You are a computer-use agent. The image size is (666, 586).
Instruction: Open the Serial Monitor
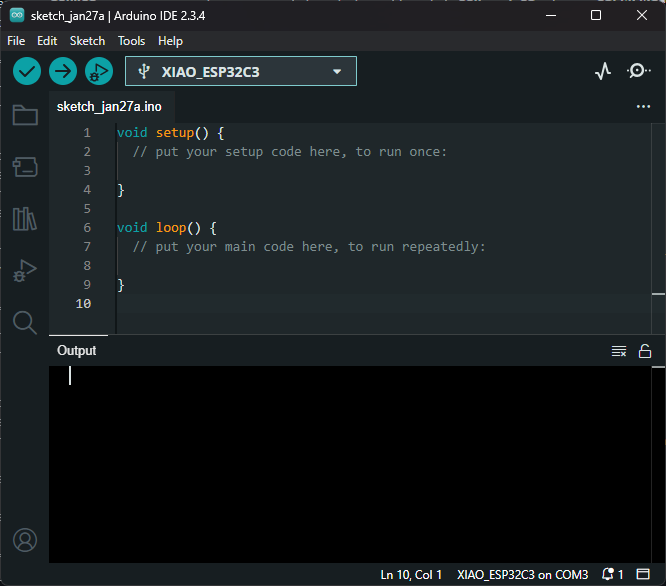(638, 71)
